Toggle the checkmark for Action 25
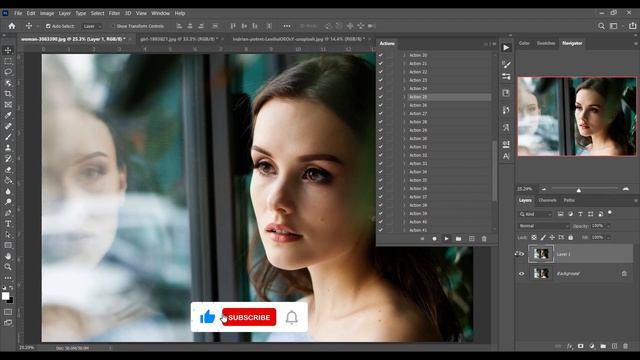 point(381,97)
